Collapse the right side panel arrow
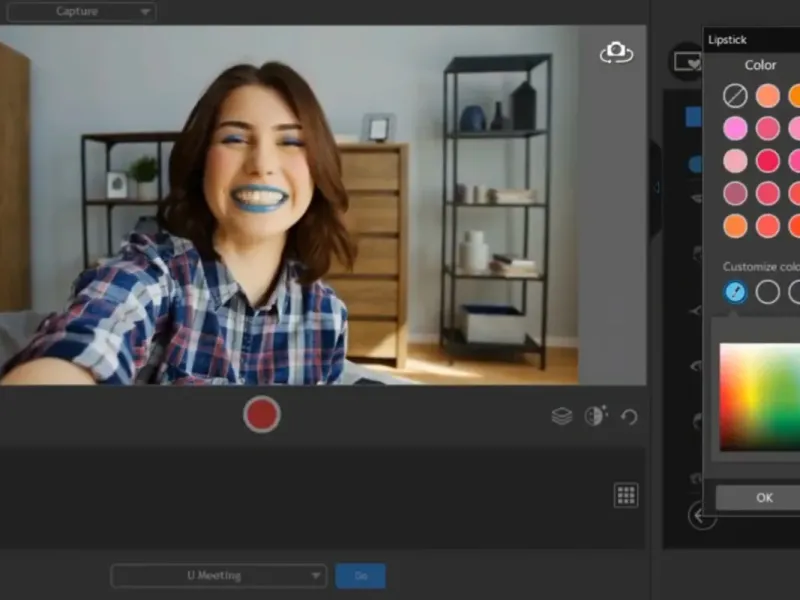The height and width of the screenshot is (600, 800). pos(656,187)
